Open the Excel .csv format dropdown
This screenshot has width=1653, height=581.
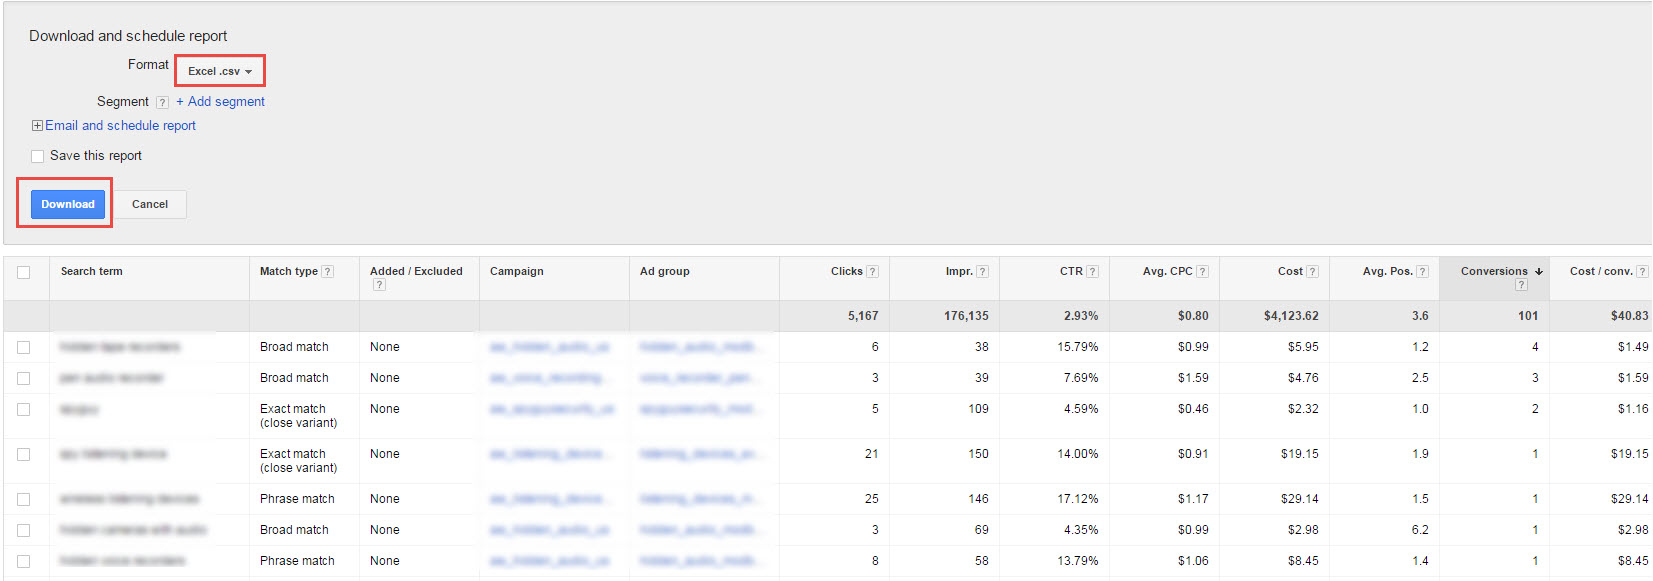pos(220,71)
